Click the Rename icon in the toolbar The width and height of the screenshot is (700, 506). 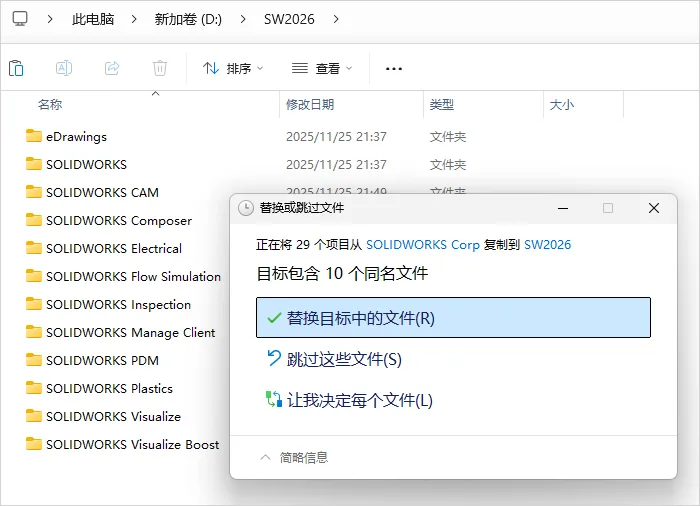click(x=64, y=68)
